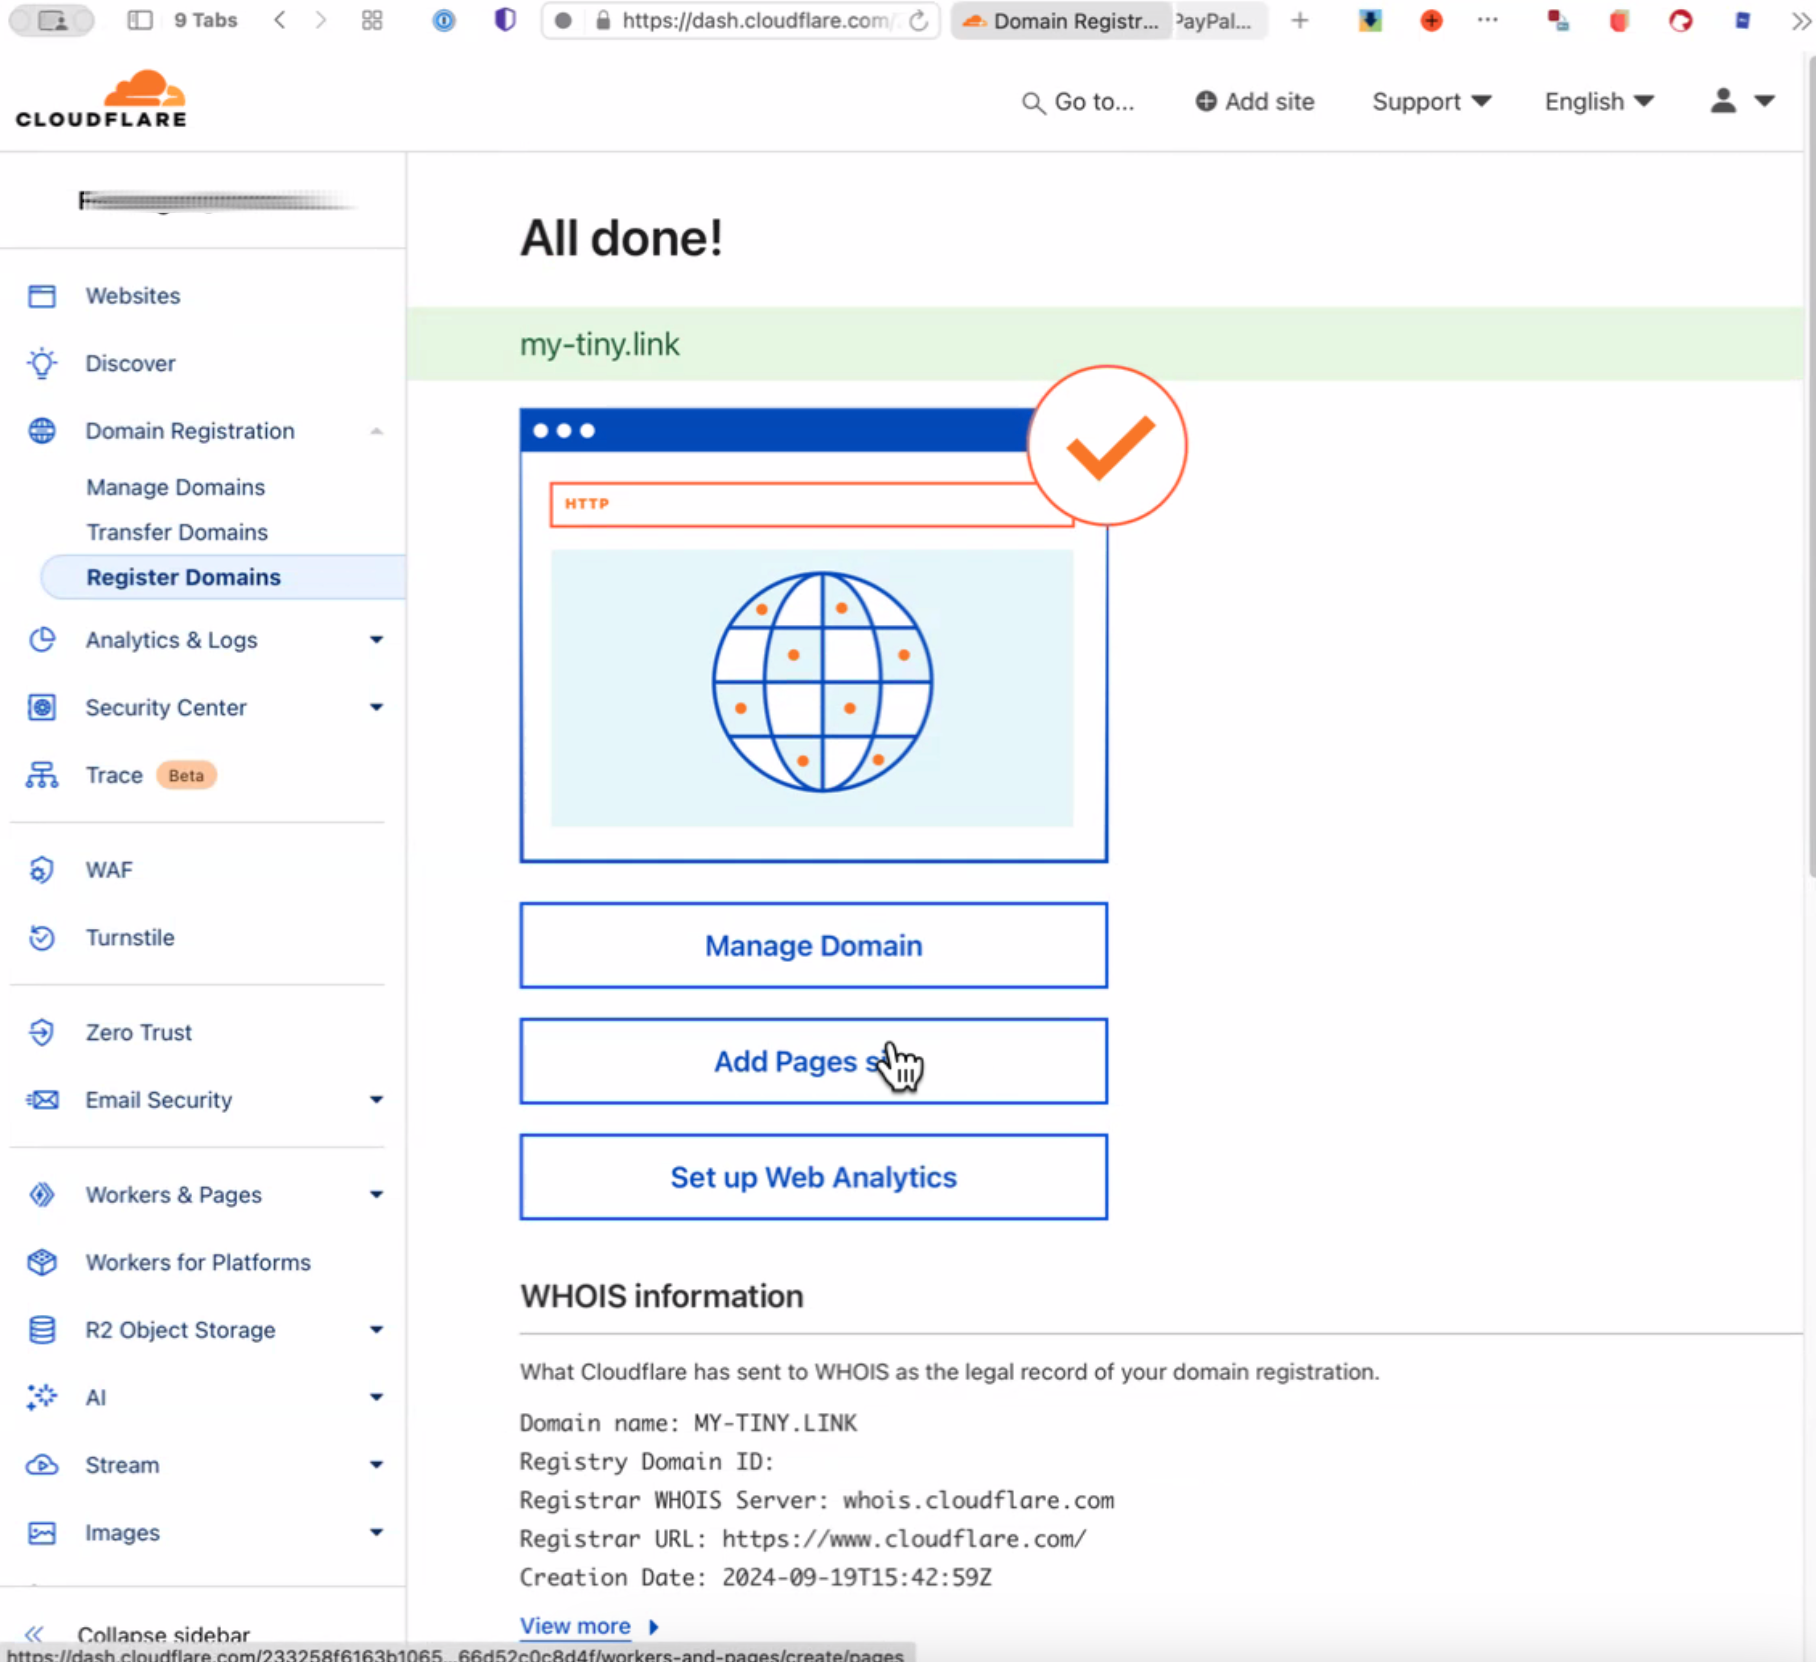Click the Turnstile icon
The height and width of the screenshot is (1662, 1816).
point(42,938)
